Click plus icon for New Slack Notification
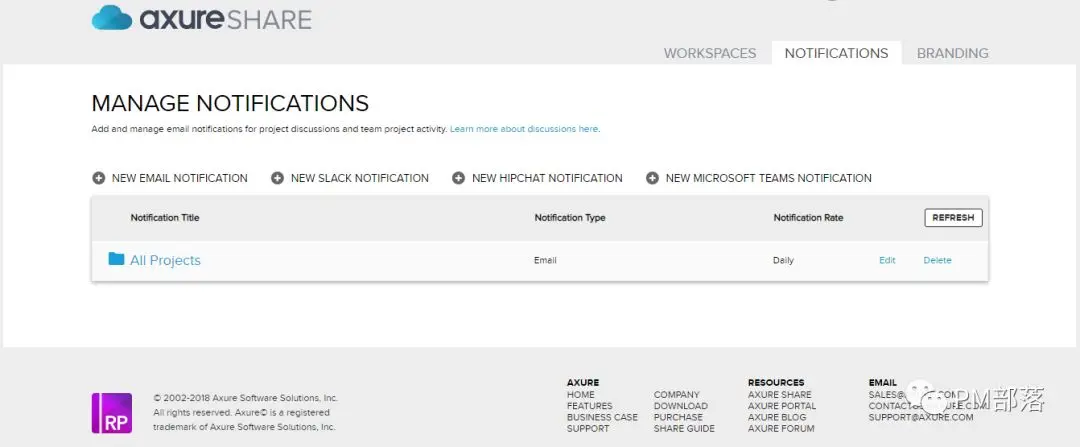The width and height of the screenshot is (1080, 447). pyautogui.click(x=278, y=178)
